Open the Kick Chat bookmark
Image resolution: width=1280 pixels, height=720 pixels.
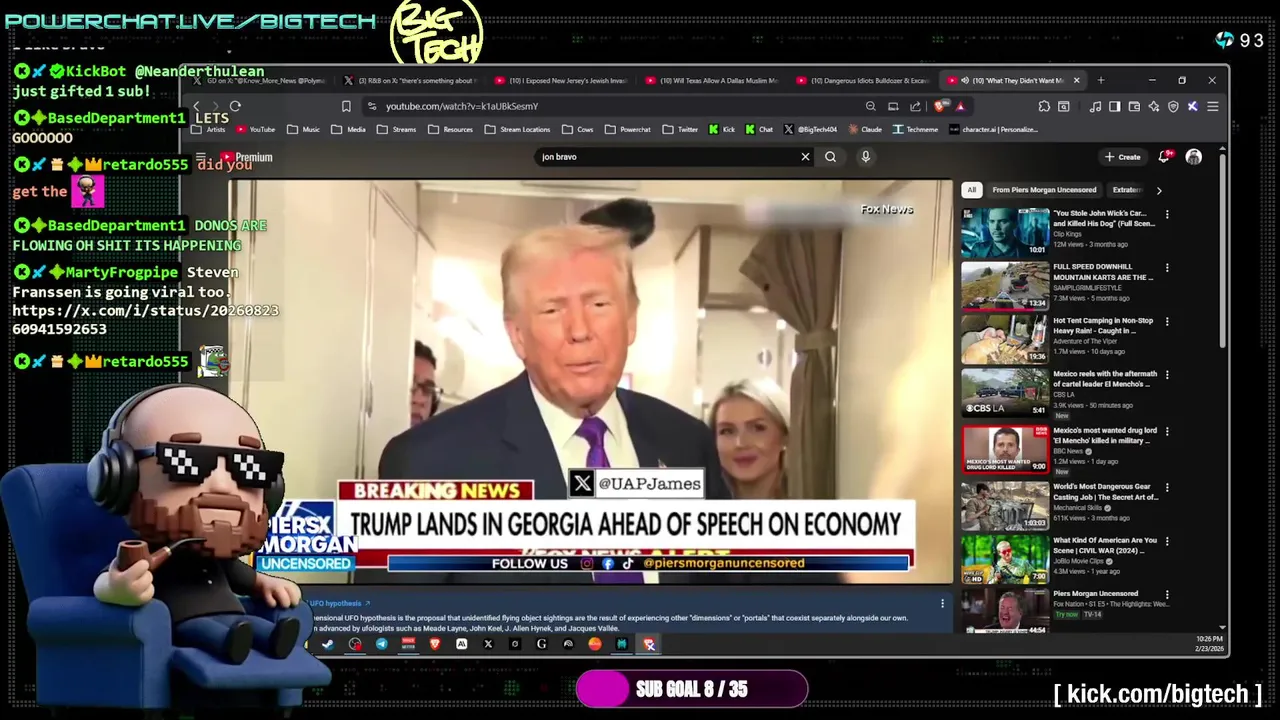(x=759, y=129)
